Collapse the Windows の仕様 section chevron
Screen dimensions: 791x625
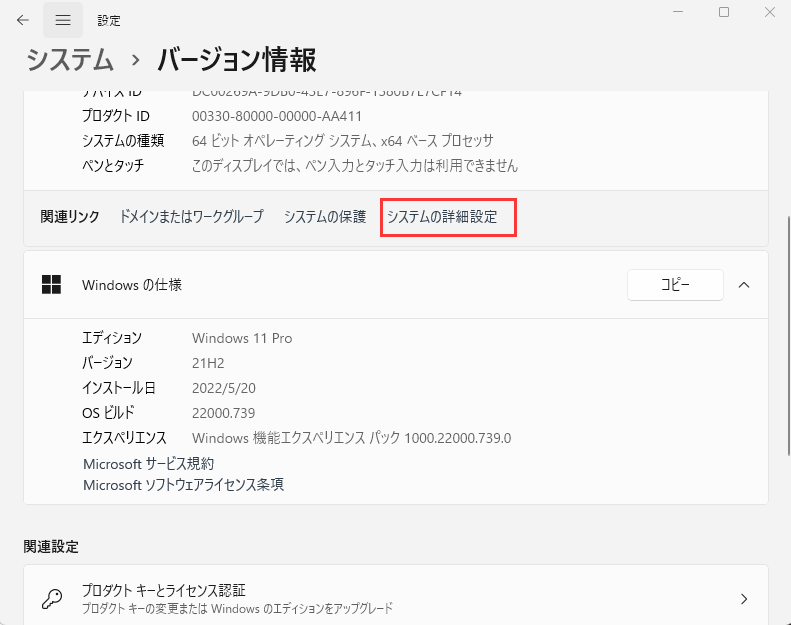(743, 285)
